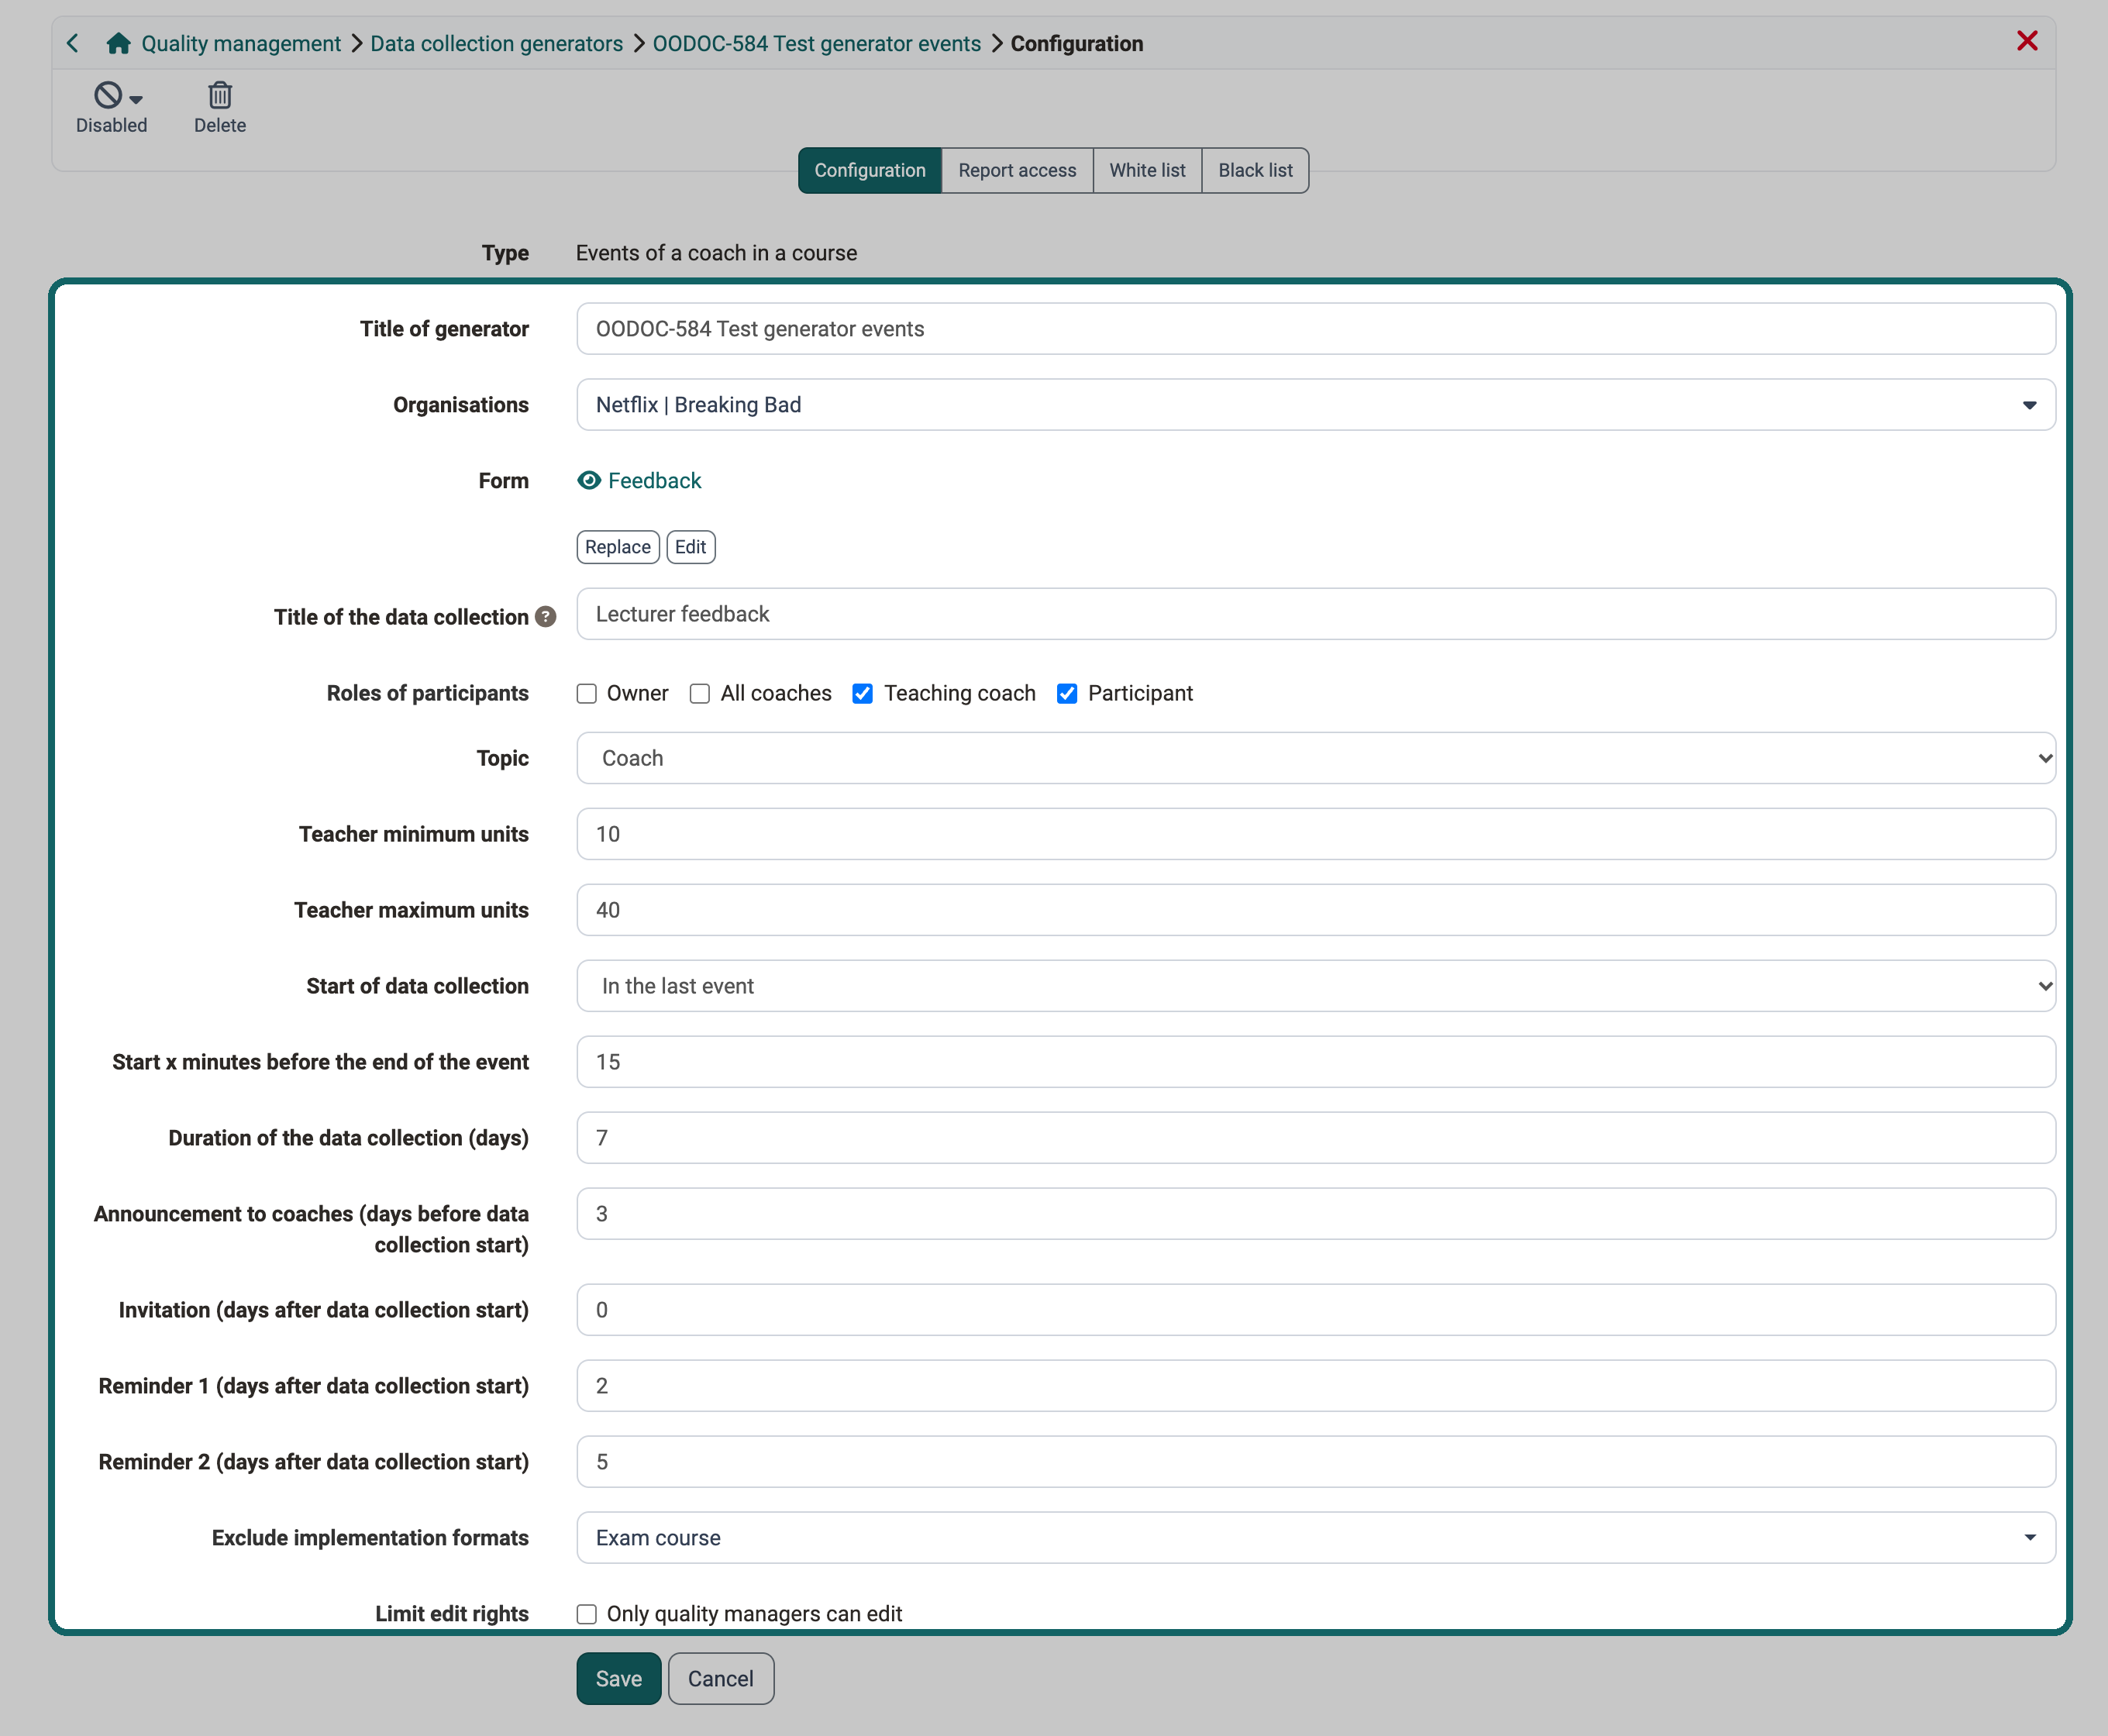
Task: Click Duration of the data collection field
Action: (1316, 1138)
